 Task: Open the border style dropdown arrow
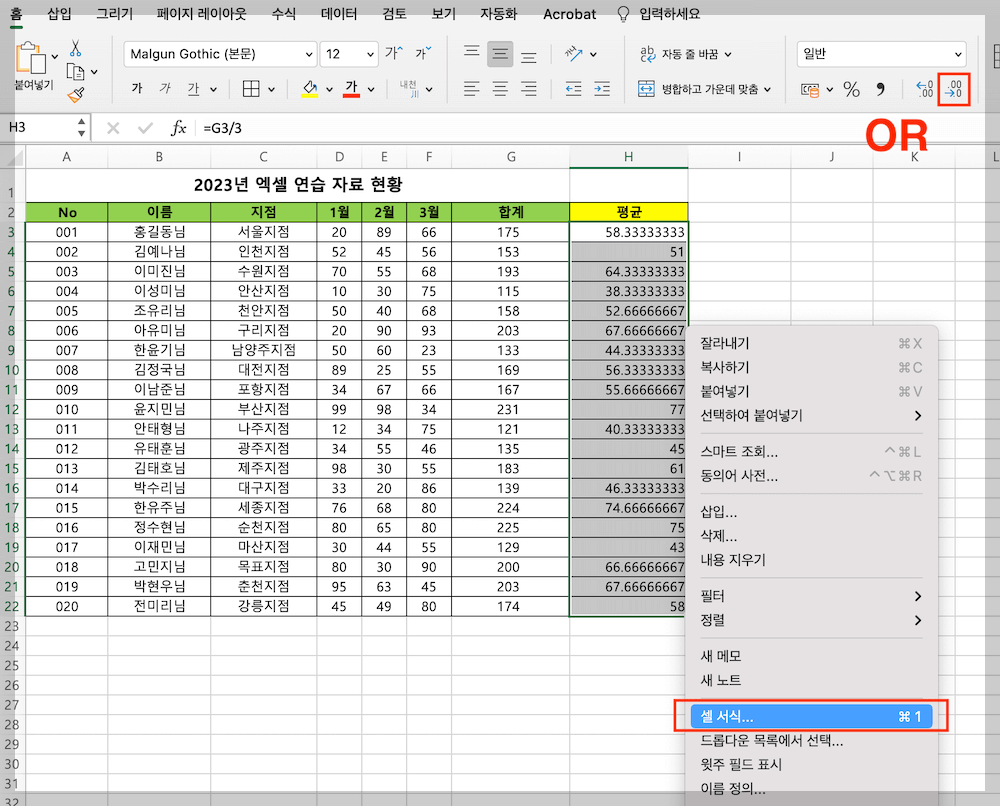click(x=270, y=88)
